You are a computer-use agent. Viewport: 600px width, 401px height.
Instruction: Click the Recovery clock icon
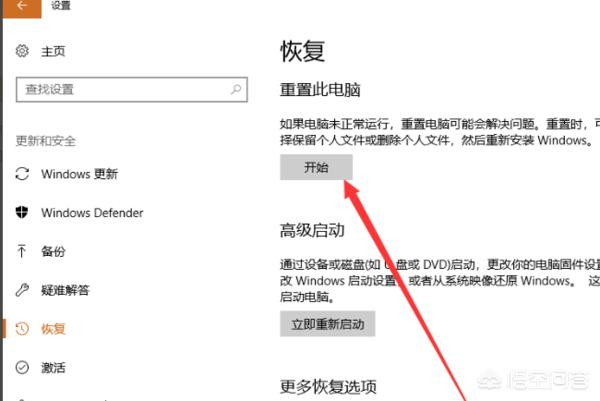point(22,329)
